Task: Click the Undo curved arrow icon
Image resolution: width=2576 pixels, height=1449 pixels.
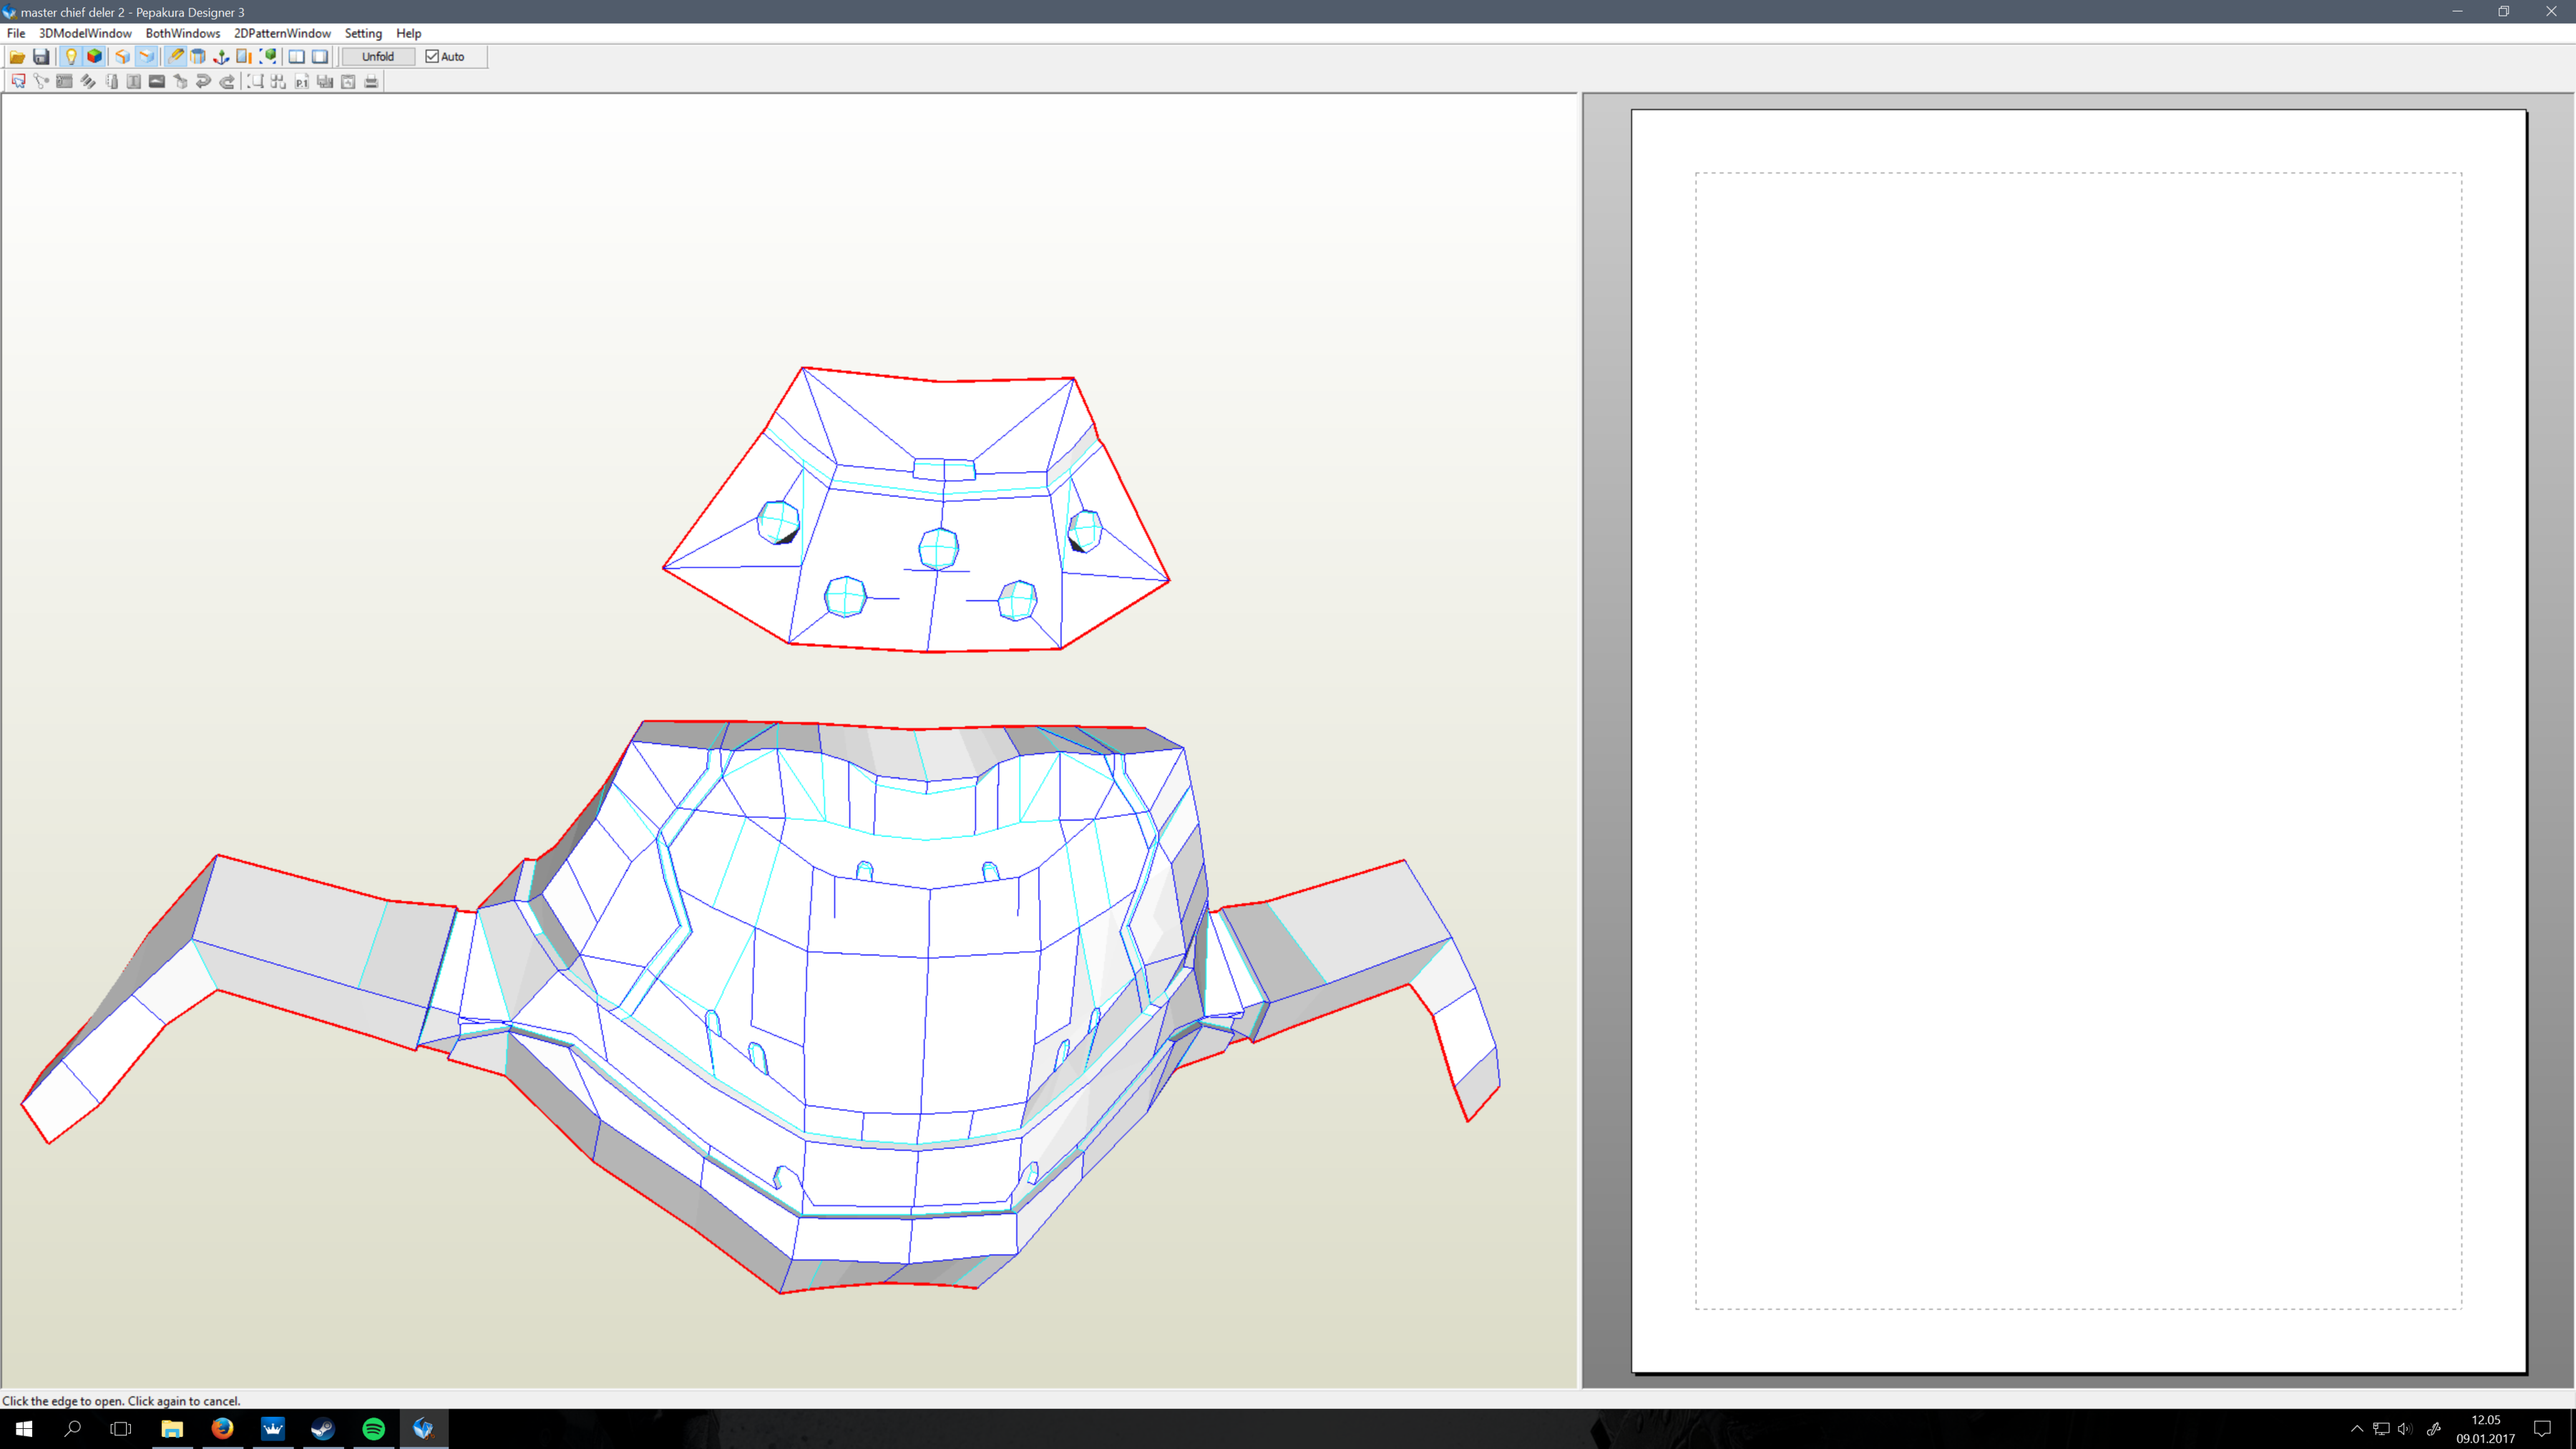Action: [204, 82]
